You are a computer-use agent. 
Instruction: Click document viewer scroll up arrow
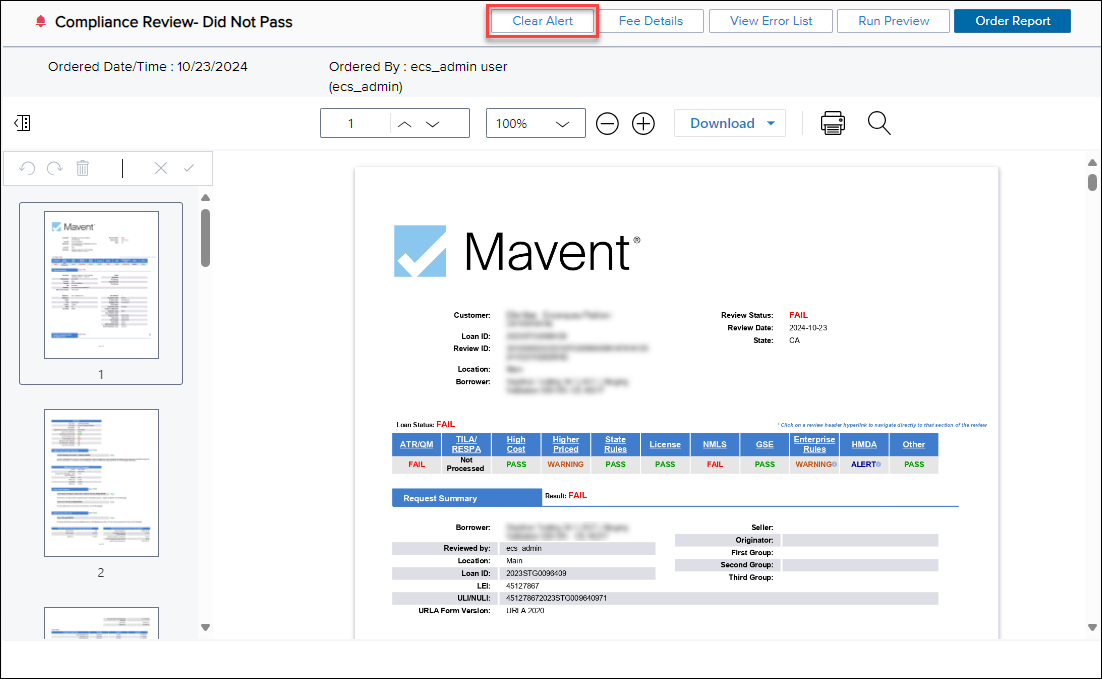pyautogui.click(x=1092, y=162)
